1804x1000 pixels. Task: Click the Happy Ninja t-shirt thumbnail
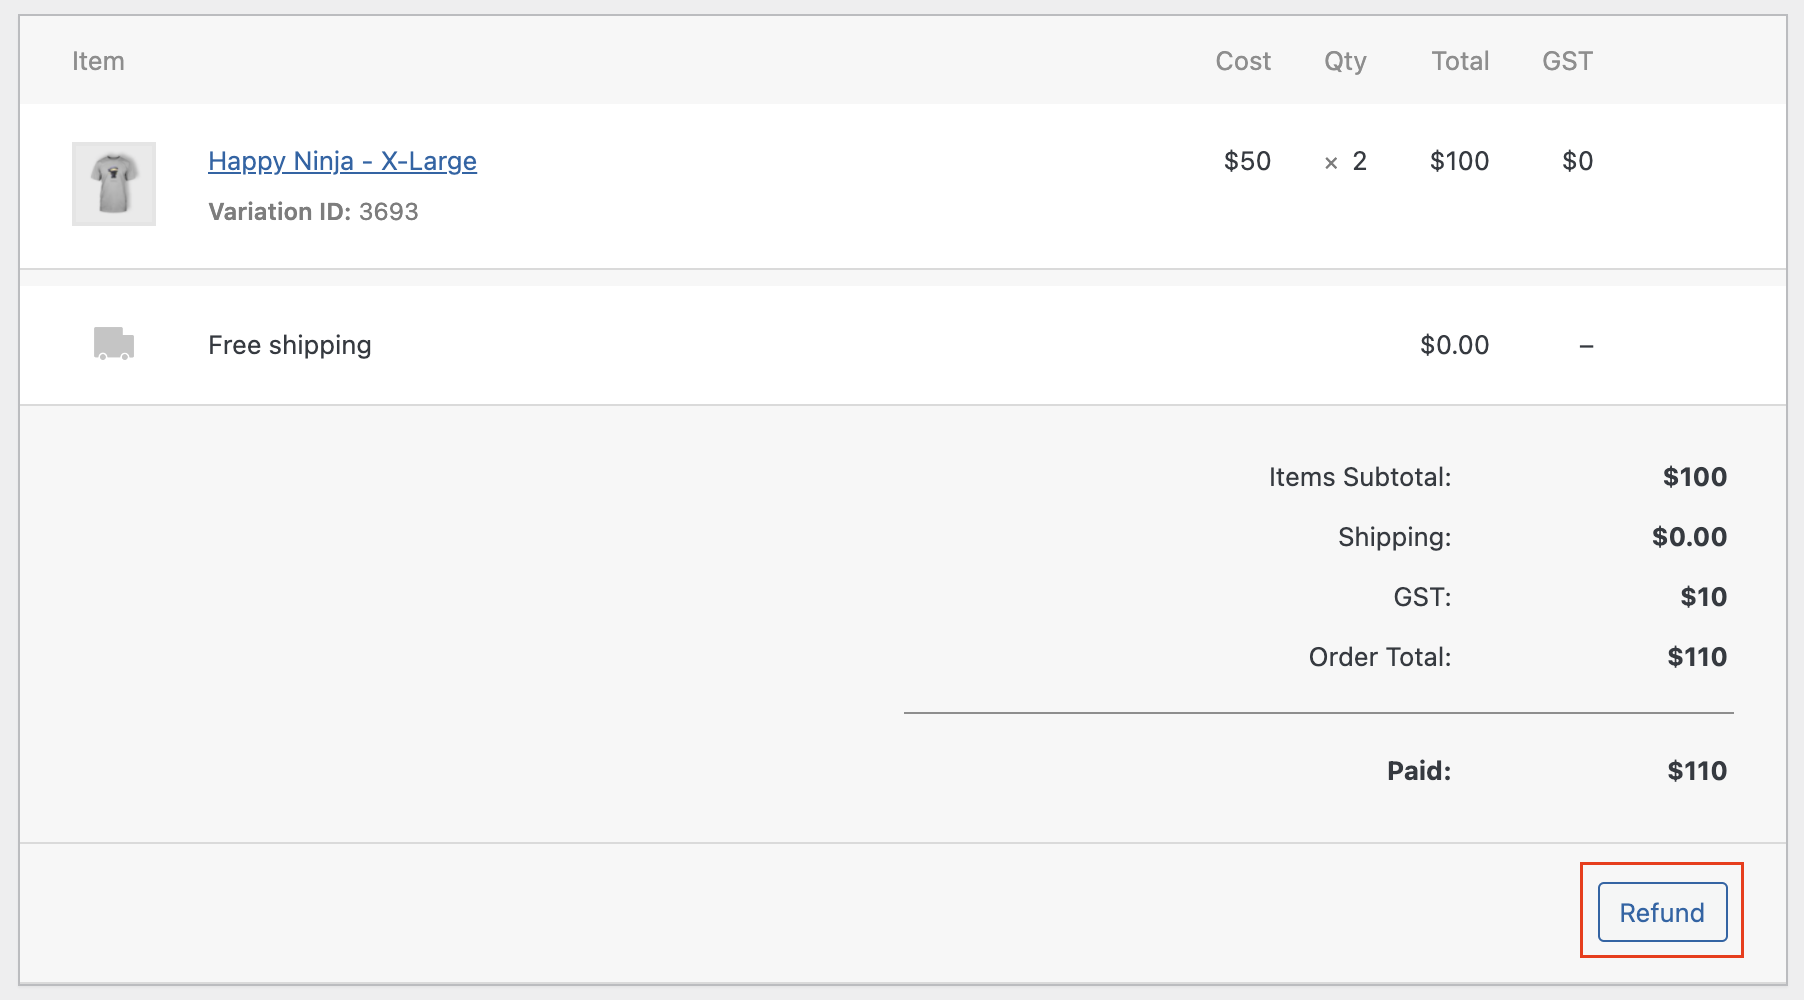(114, 184)
